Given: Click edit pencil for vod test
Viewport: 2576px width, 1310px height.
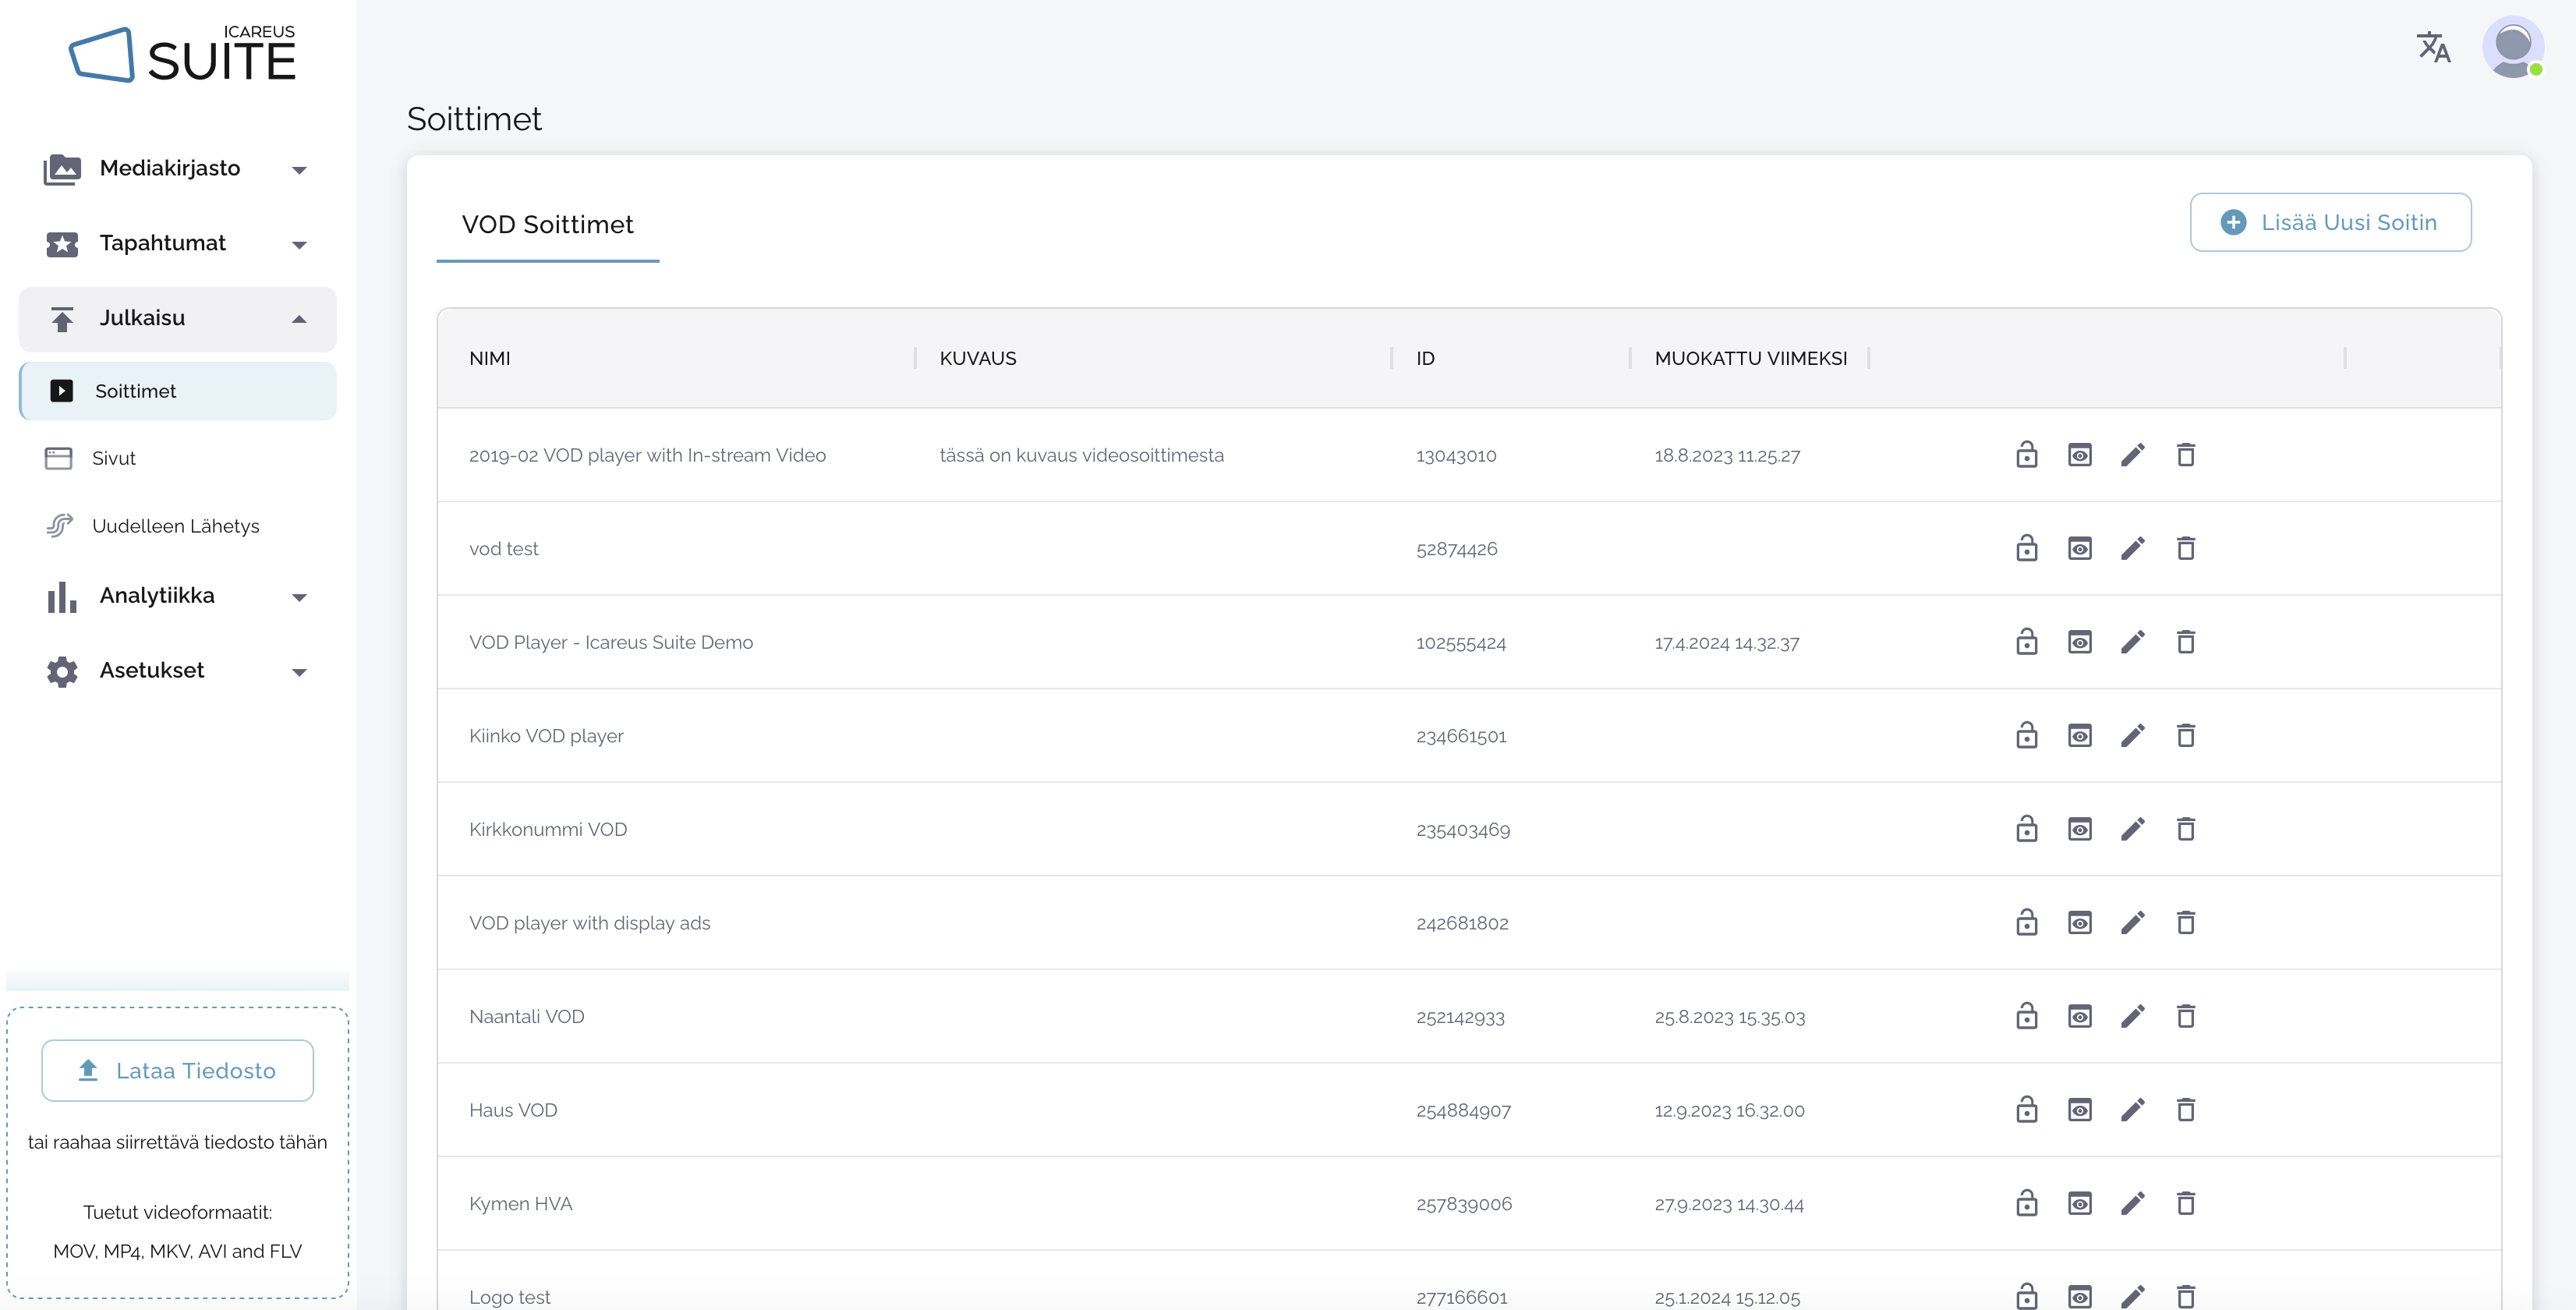Looking at the screenshot, I should click(2132, 549).
